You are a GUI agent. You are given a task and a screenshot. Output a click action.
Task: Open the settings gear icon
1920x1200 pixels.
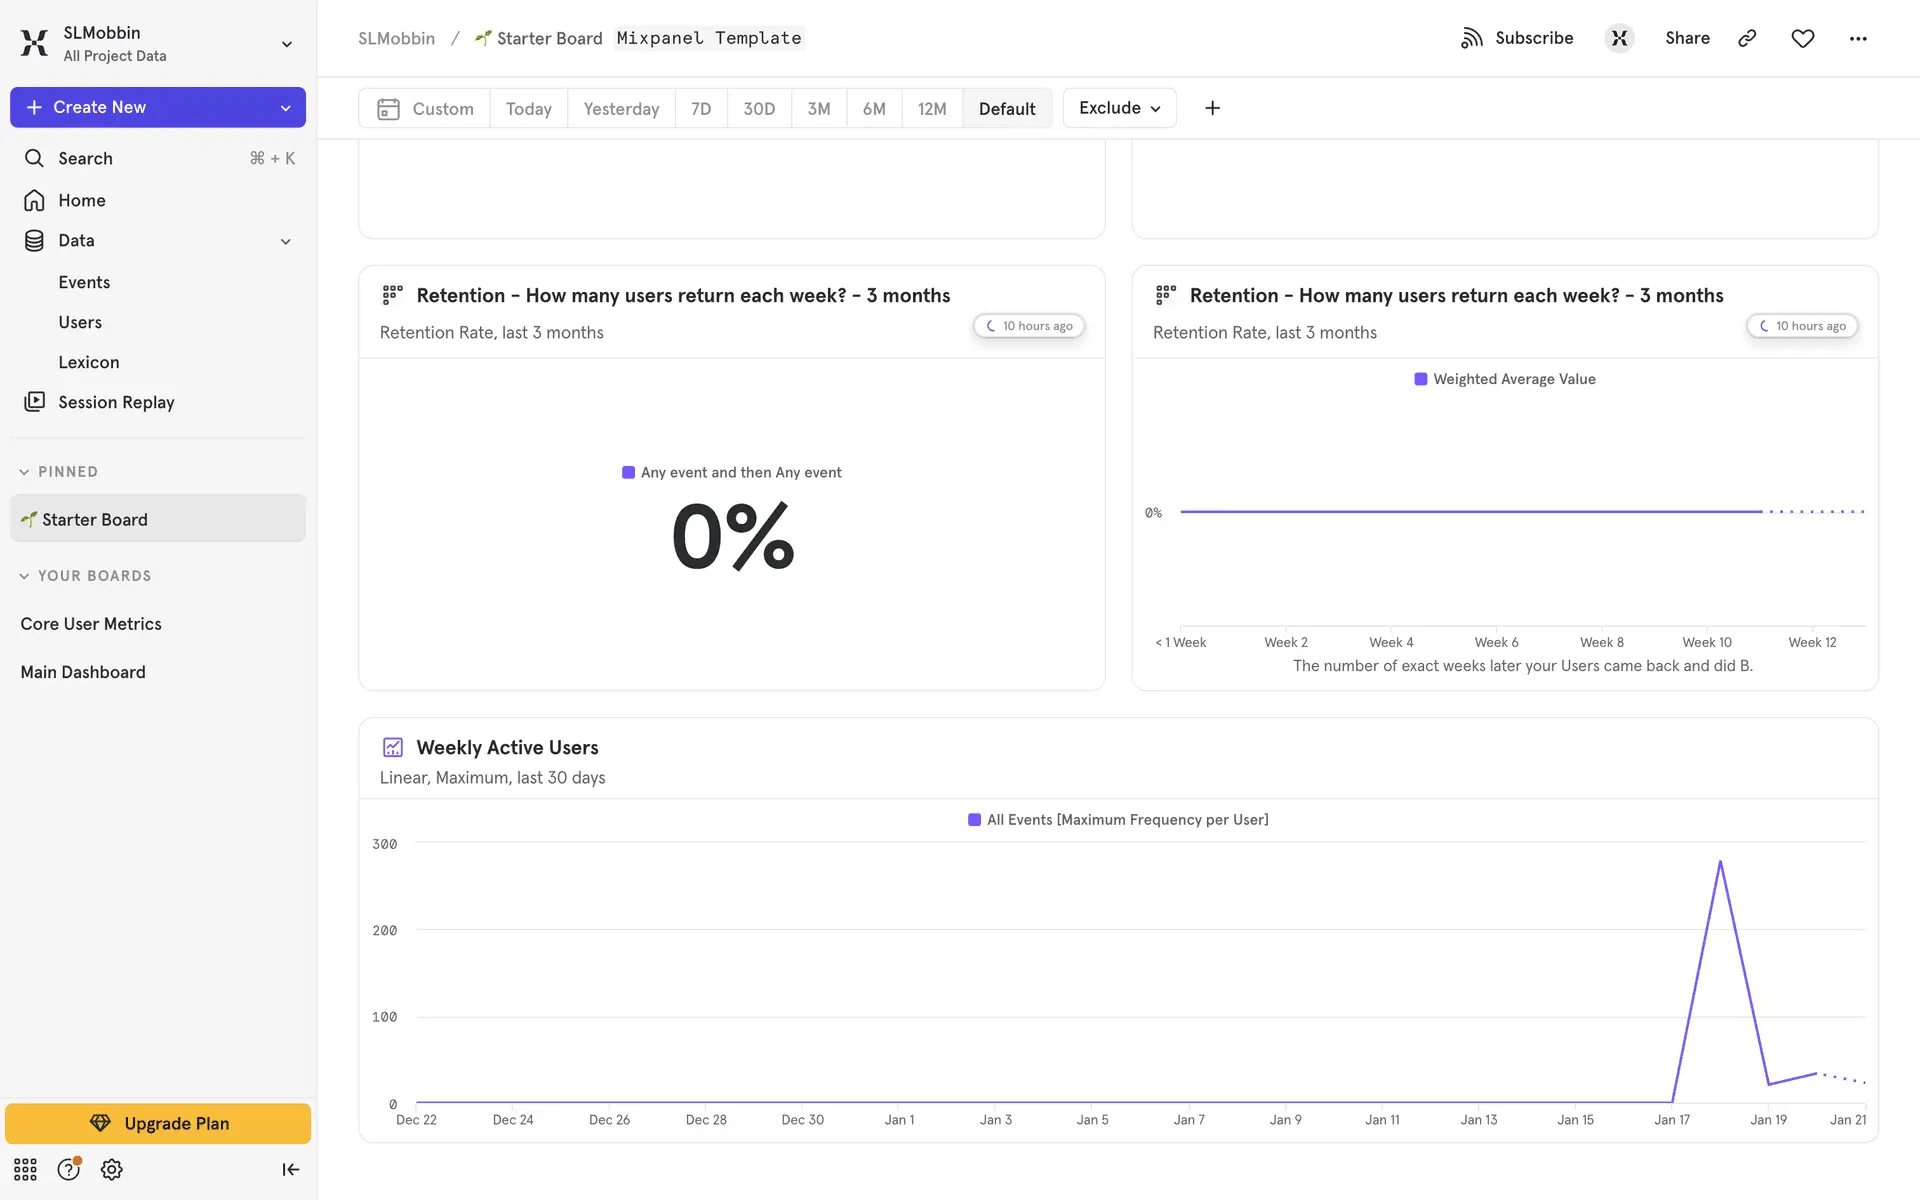tap(112, 1169)
